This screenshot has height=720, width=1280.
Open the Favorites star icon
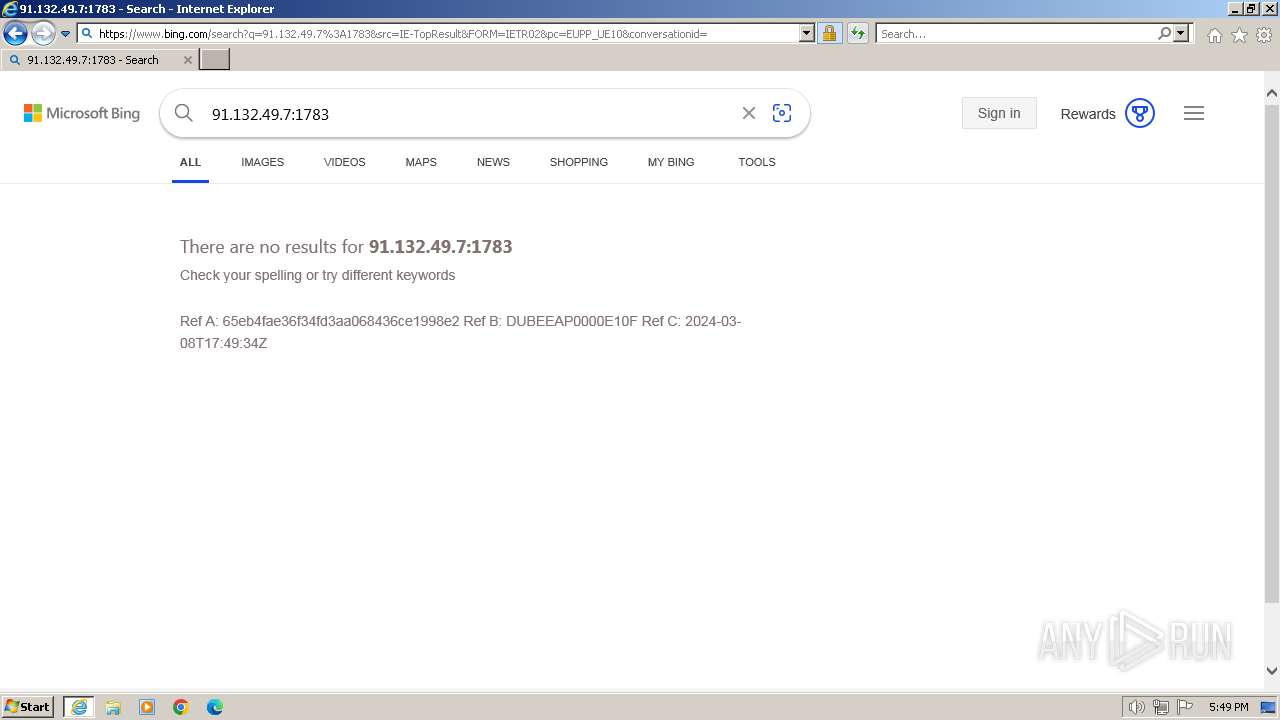coord(1239,35)
